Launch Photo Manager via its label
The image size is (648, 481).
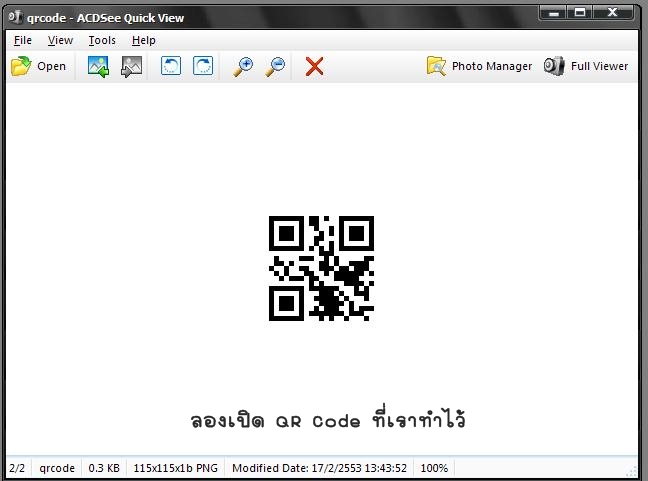point(492,66)
